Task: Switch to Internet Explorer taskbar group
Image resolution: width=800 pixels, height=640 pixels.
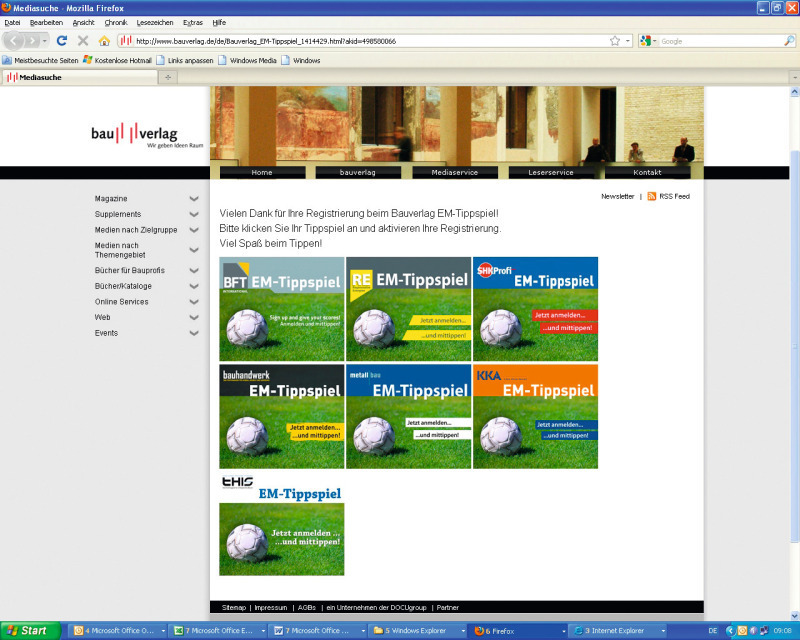Action: coord(619,631)
